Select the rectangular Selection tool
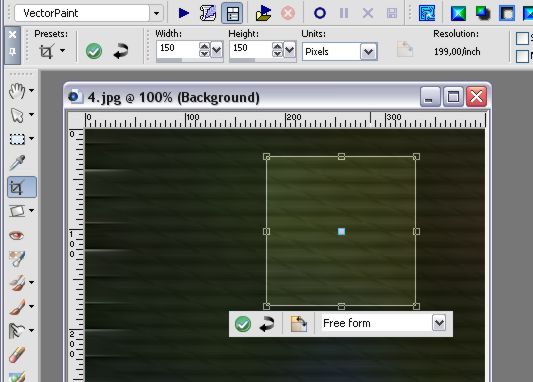 click(17, 139)
